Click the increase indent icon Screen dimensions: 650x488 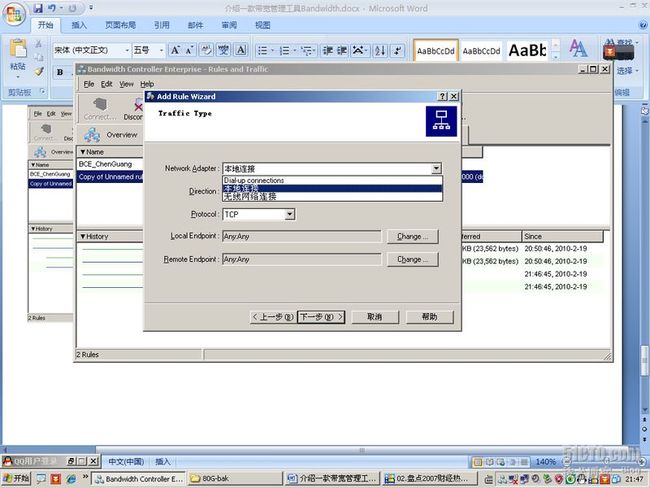[x=342, y=51]
